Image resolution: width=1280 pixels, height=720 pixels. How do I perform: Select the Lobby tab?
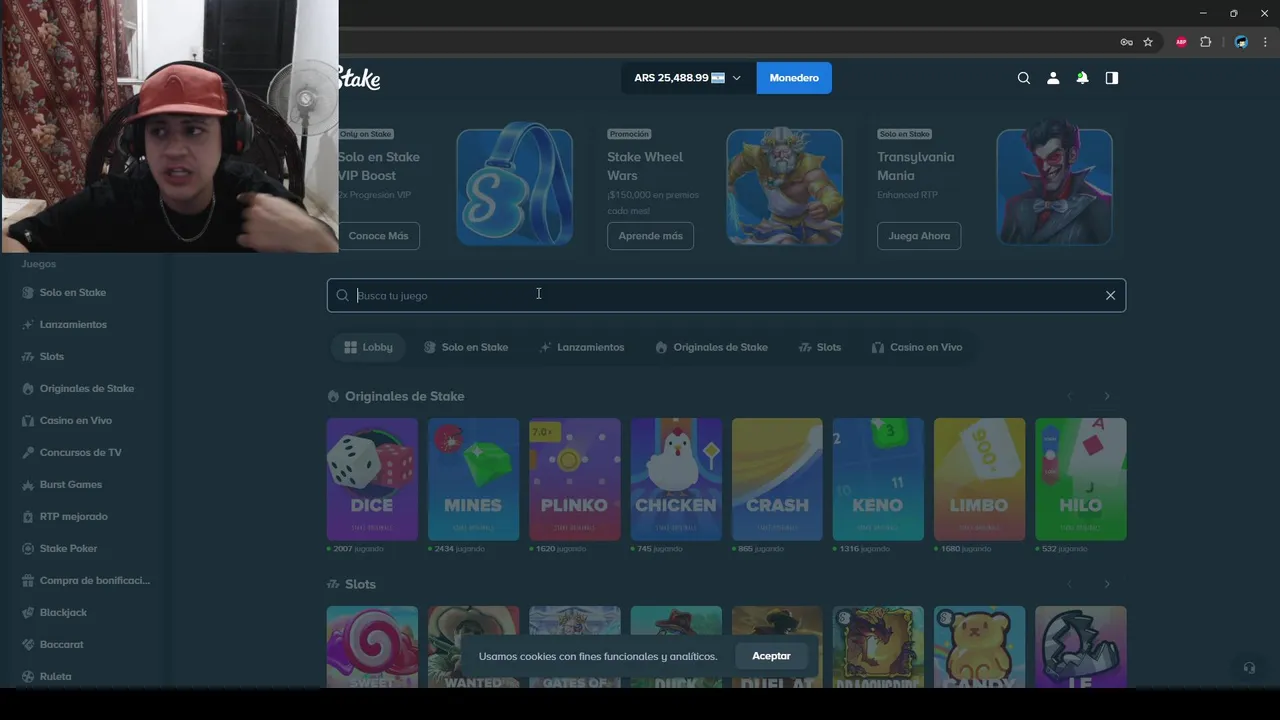coord(367,347)
